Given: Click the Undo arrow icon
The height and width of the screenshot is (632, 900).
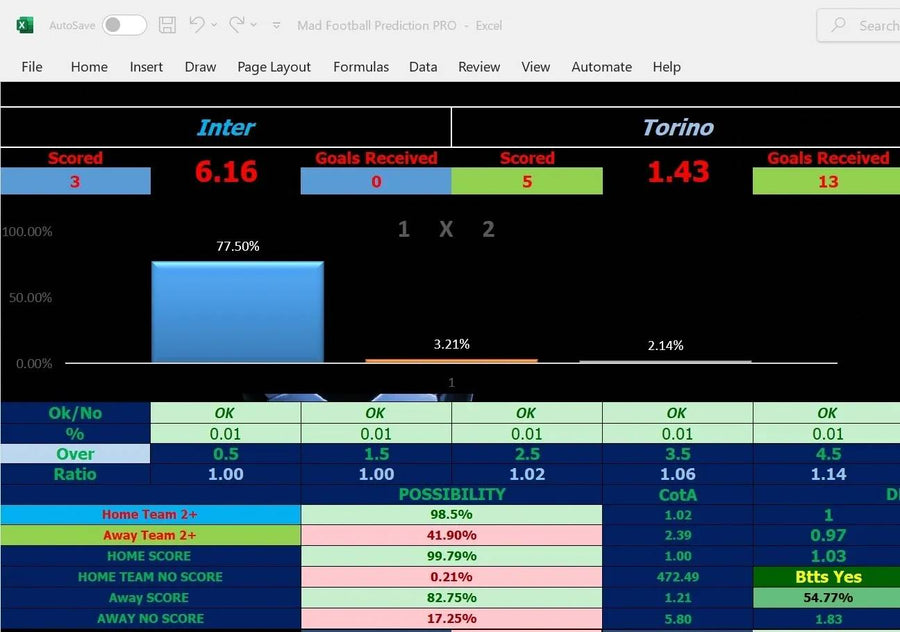Looking at the screenshot, I should tap(197, 25).
